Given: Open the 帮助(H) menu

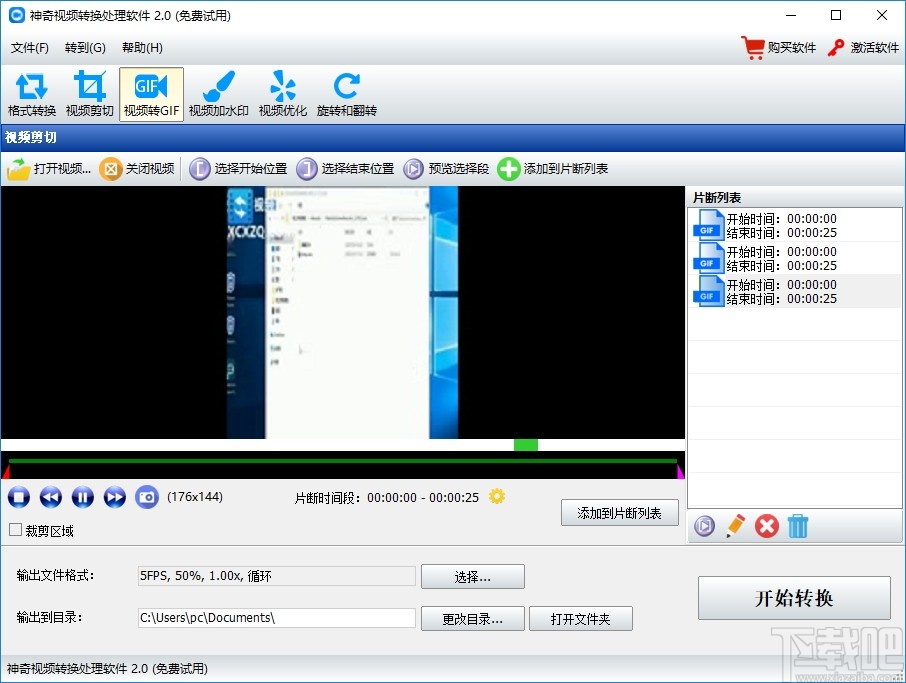Looking at the screenshot, I should coord(142,47).
